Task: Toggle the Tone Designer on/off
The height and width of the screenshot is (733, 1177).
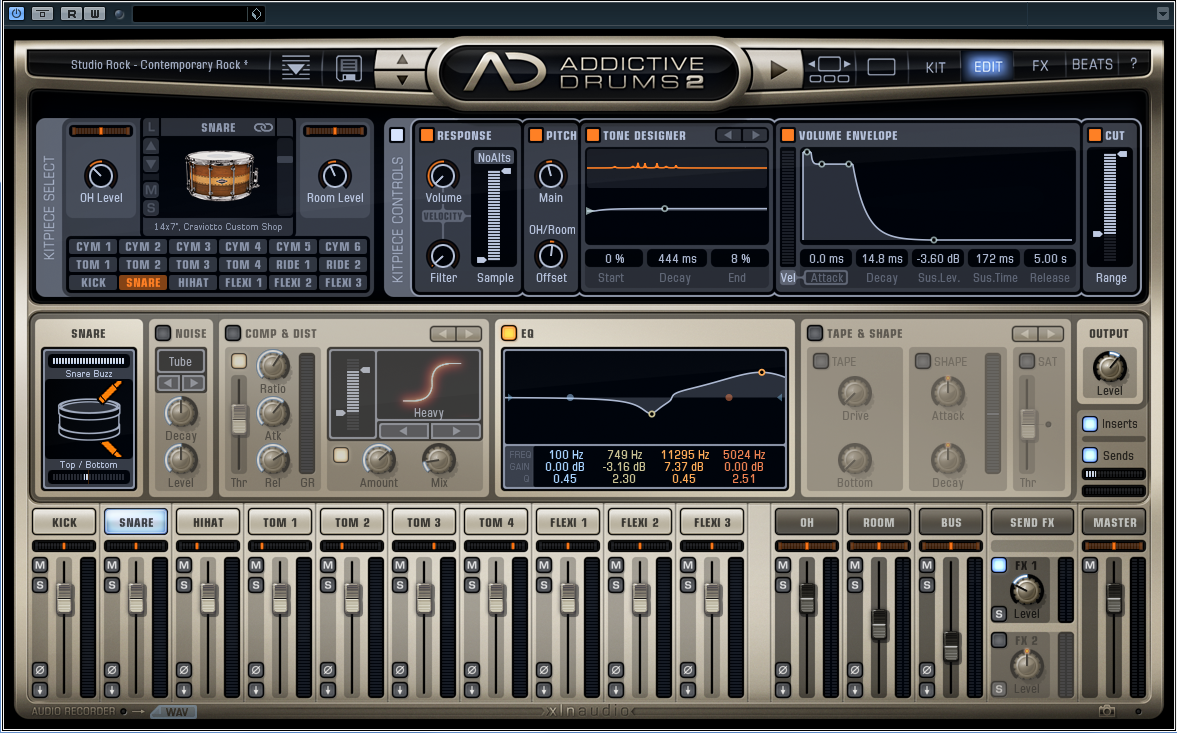Action: pos(593,135)
